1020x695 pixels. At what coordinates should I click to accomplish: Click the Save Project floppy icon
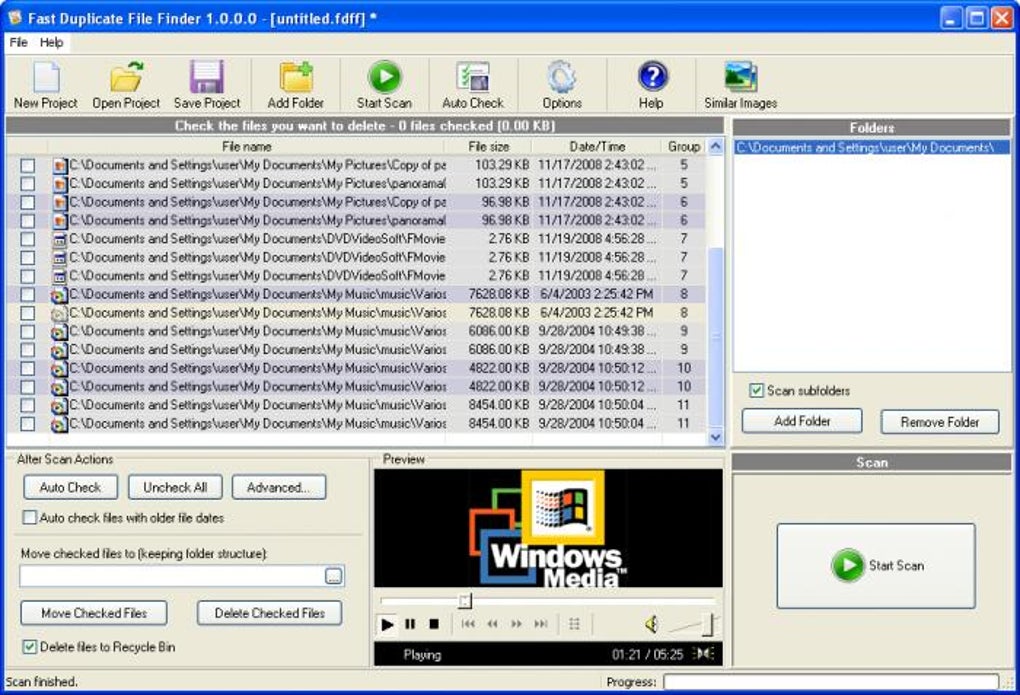[207, 77]
